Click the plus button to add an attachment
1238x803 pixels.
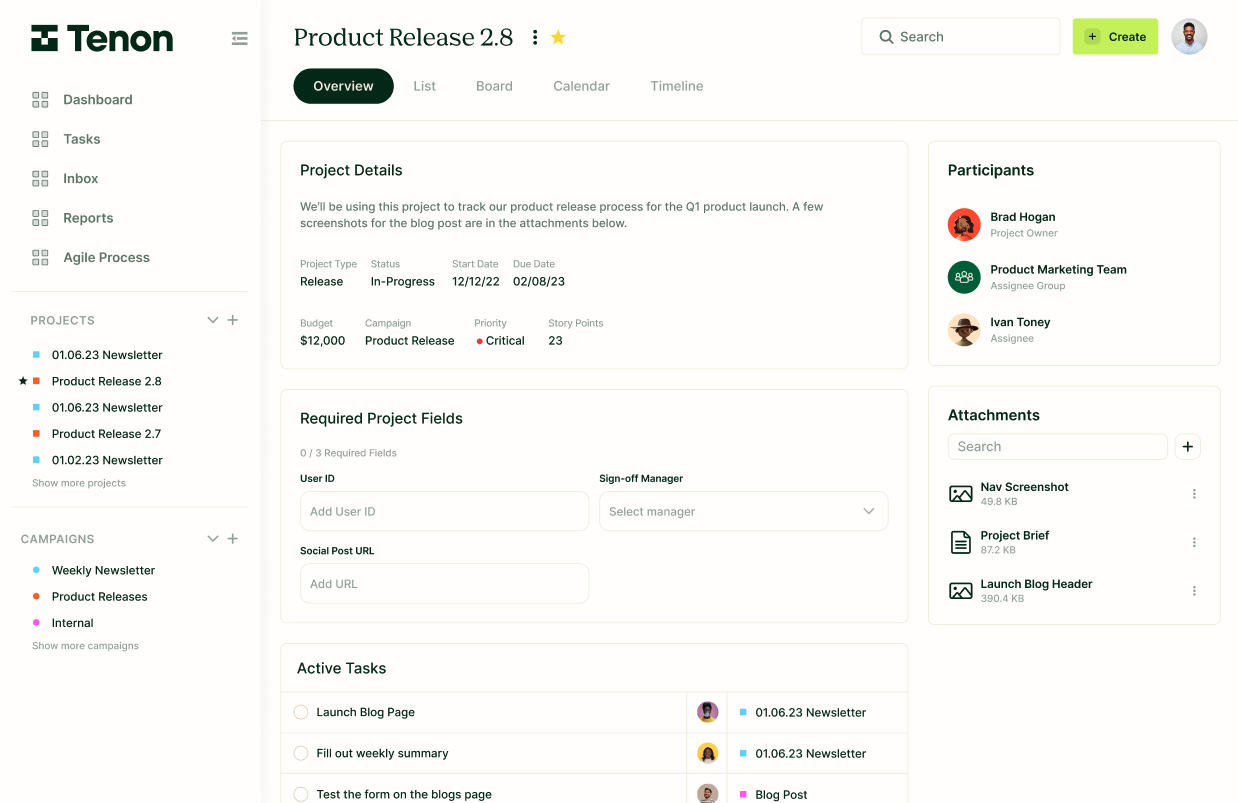point(1187,447)
